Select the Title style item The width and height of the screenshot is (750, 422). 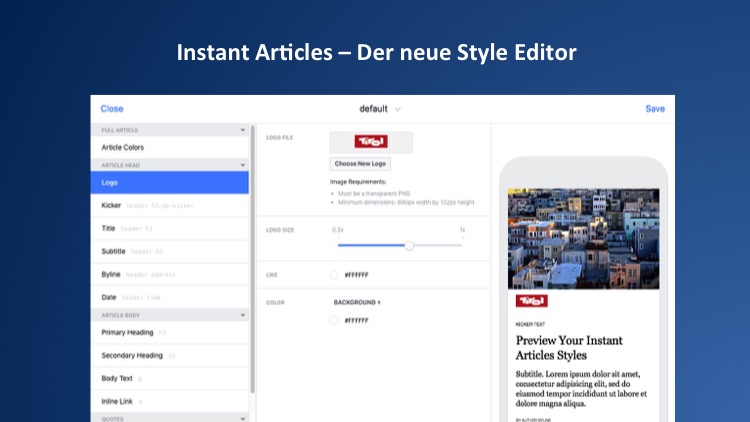(109, 228)
